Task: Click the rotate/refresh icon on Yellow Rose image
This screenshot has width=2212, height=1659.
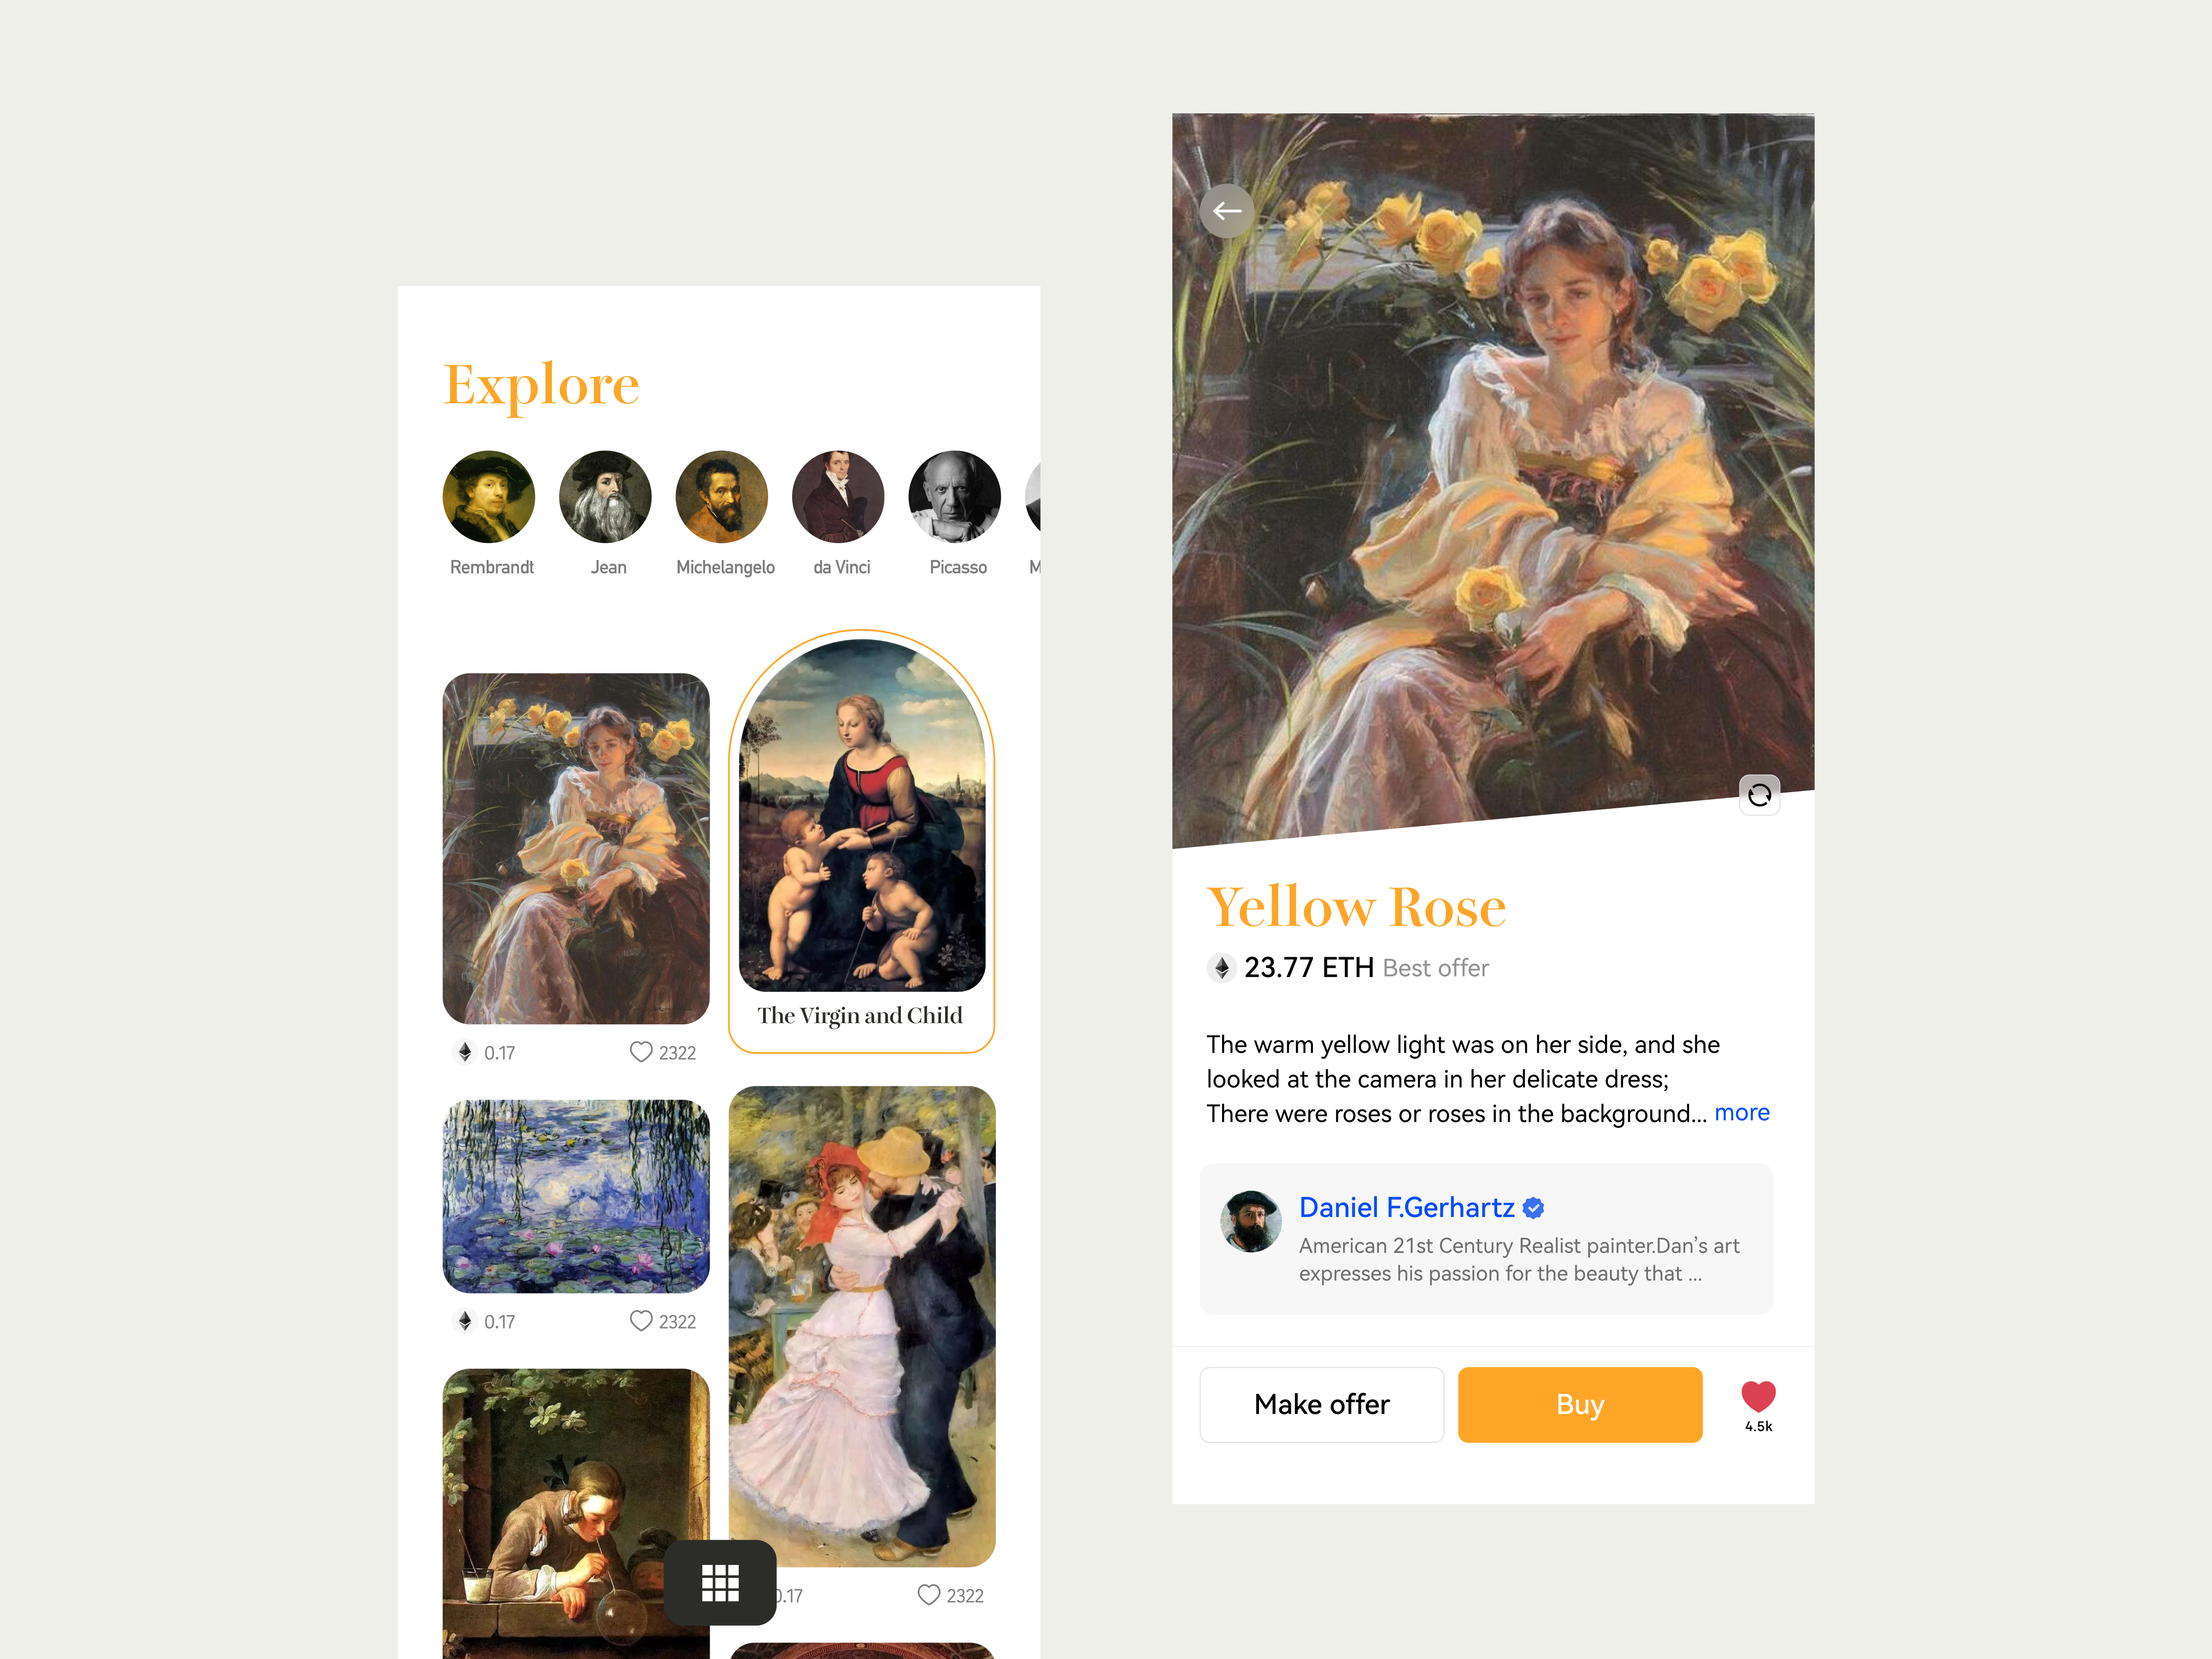Action: tap(1759, 795)
